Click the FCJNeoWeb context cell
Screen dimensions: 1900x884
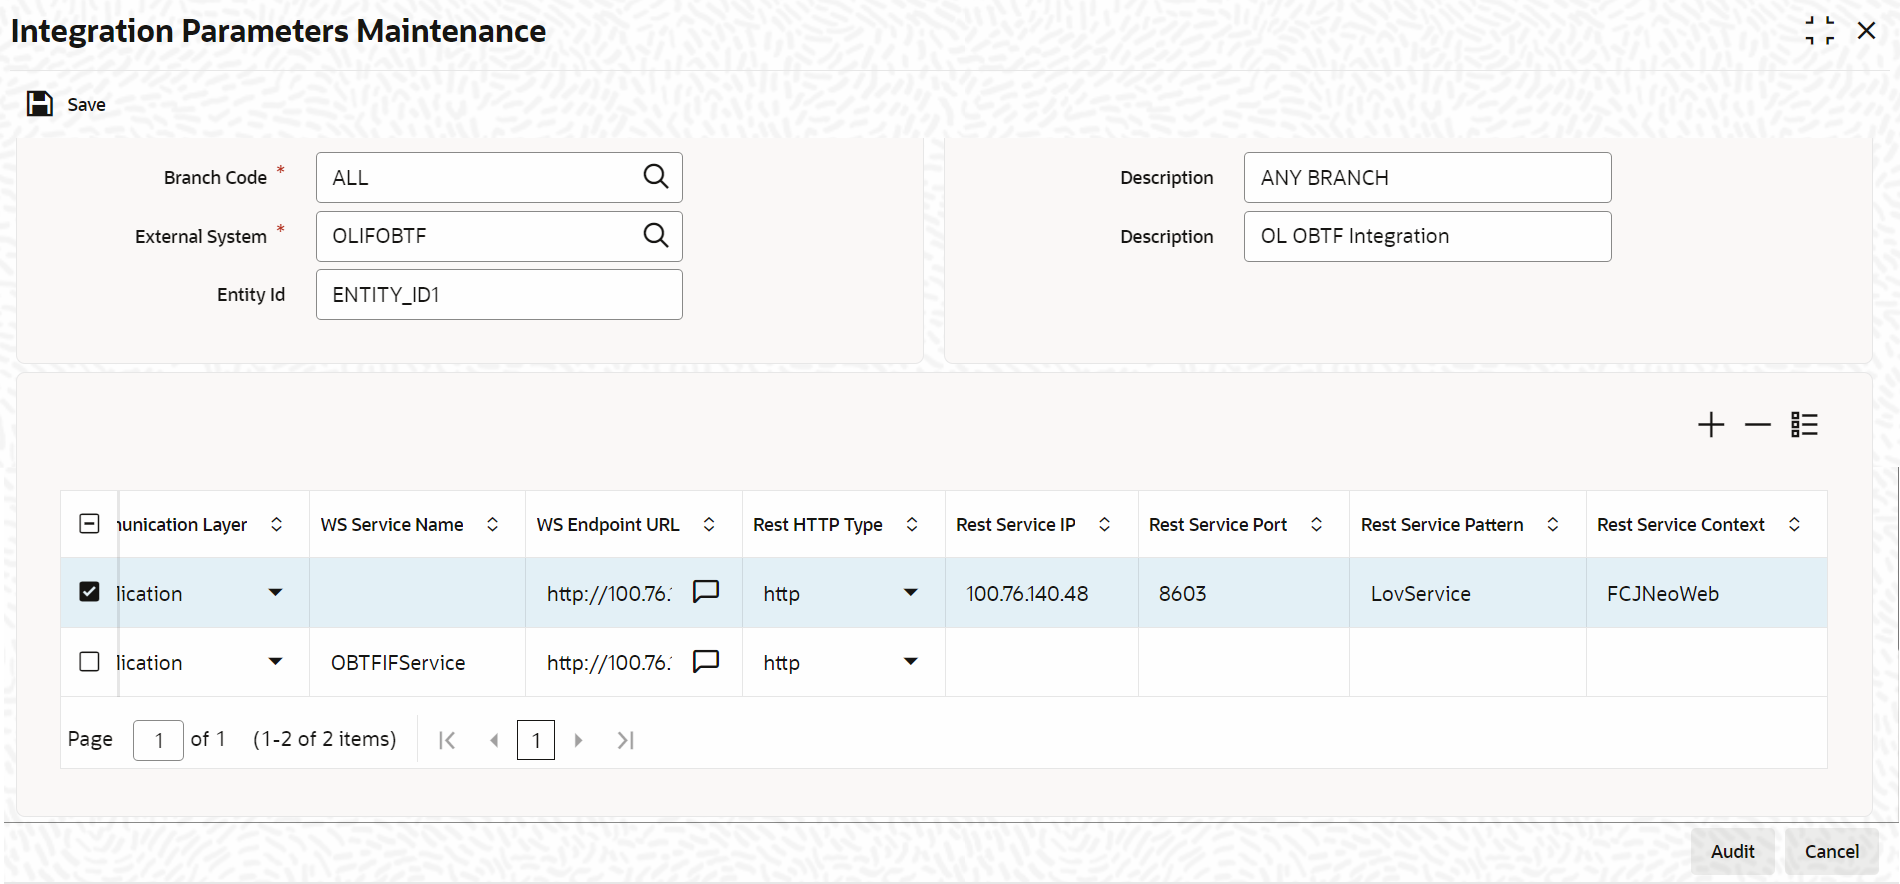[1706, 593]
